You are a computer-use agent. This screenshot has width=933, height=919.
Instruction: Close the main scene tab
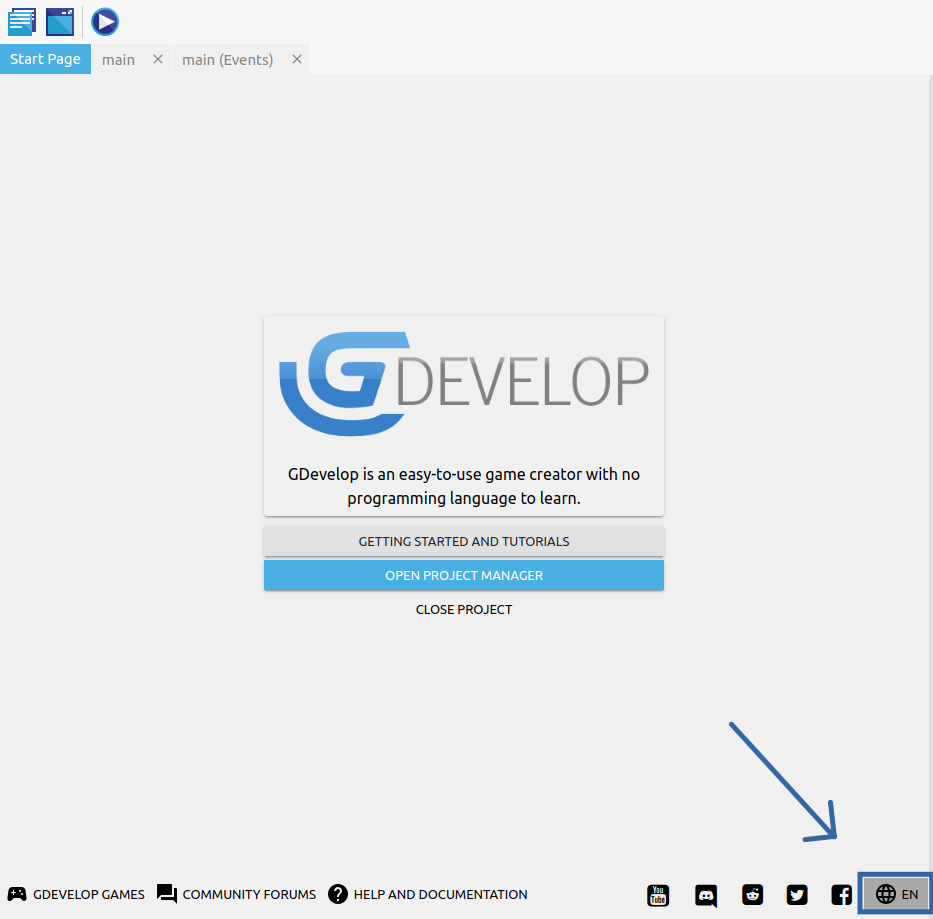tap(157, 60)
